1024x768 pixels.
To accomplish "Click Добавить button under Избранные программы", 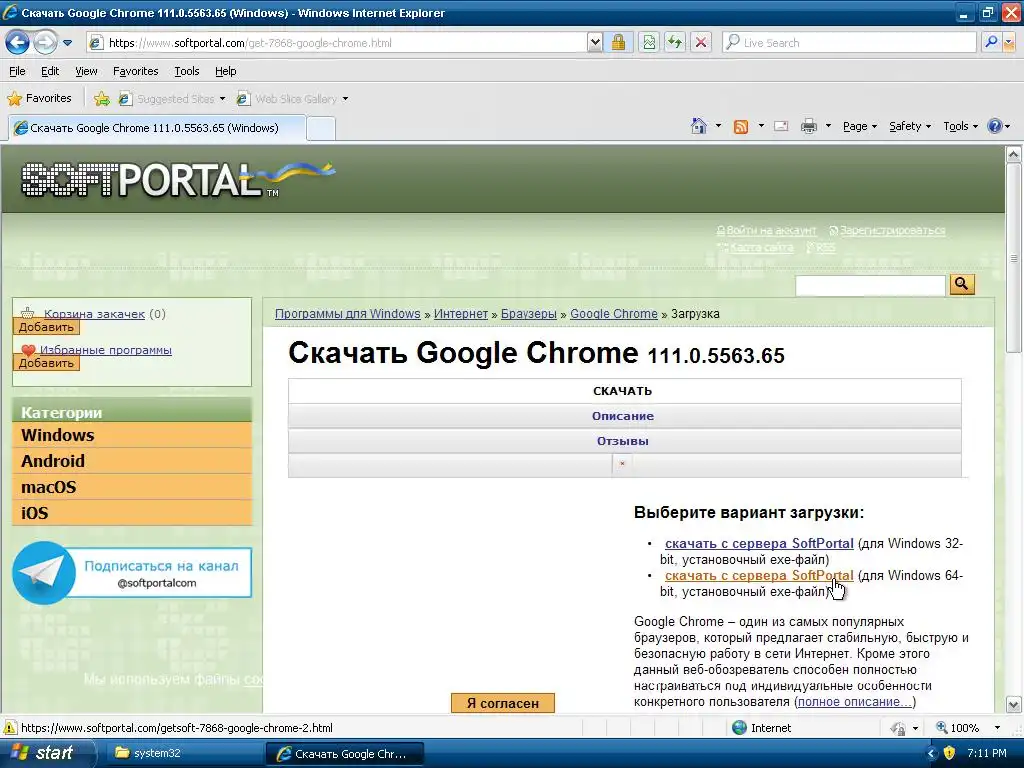I will 46,363.
